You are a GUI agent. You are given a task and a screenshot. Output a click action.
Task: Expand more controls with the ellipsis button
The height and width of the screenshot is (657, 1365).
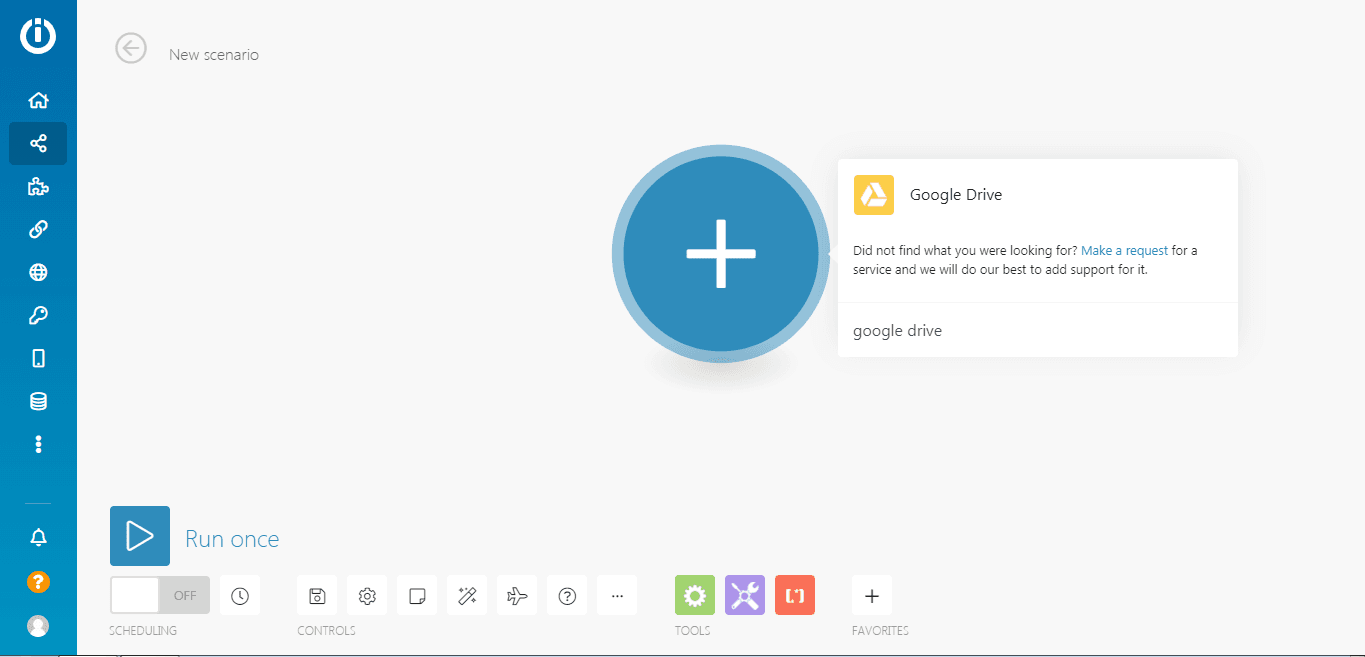point(617,596)
